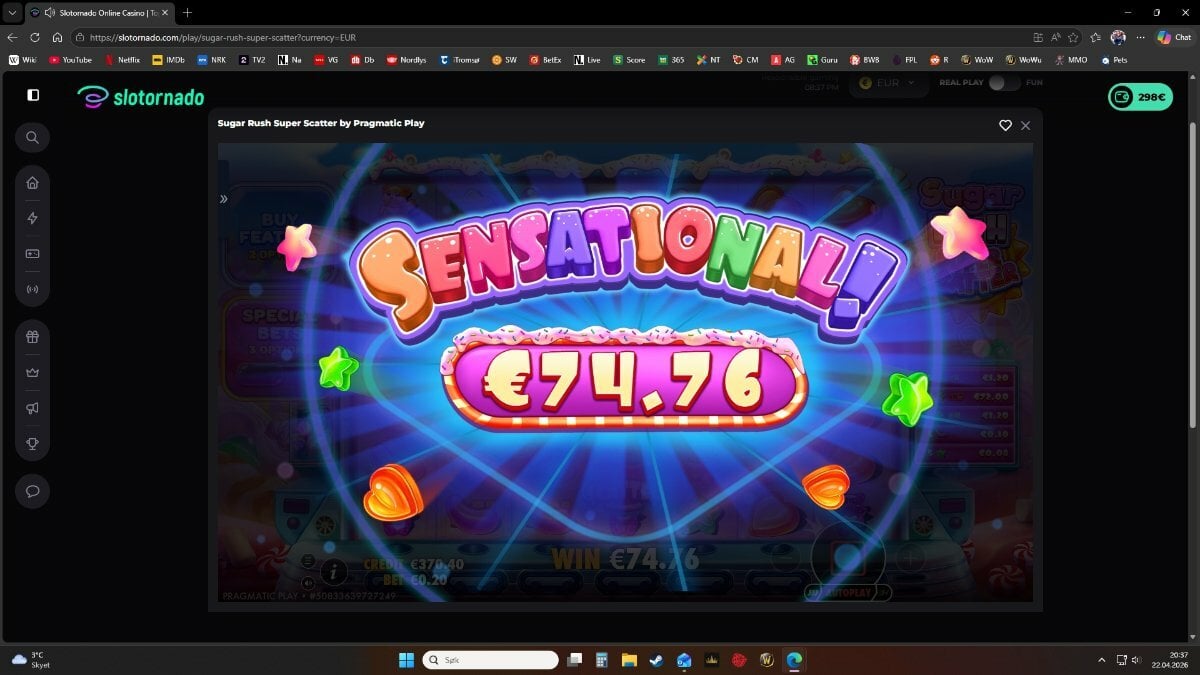This screenshot has width=1200, height=675.
Task: Click the crown VIP icon in the sidebar
Action: tap(33, 372)
